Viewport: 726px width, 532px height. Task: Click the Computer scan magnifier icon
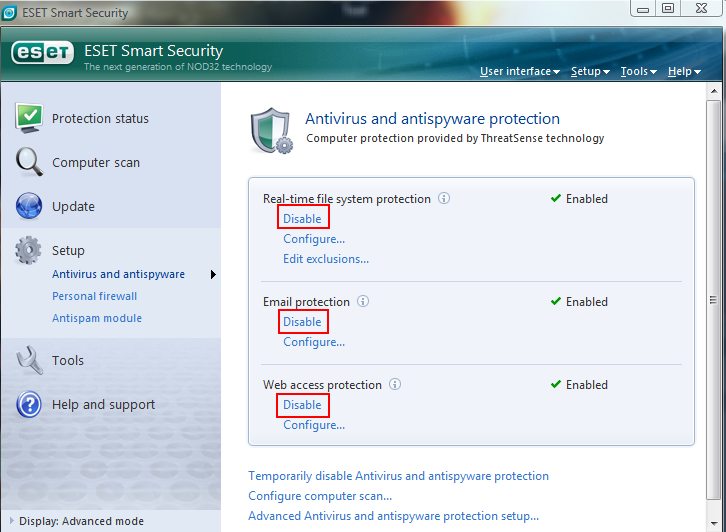tap(28, 162)
